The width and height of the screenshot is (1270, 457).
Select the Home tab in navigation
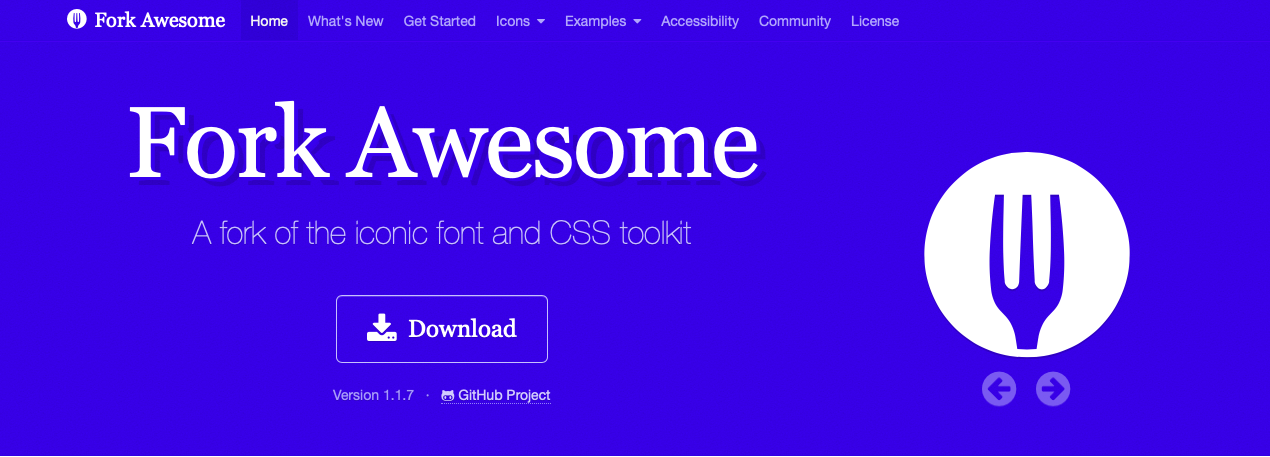click(x=269, y=21)
